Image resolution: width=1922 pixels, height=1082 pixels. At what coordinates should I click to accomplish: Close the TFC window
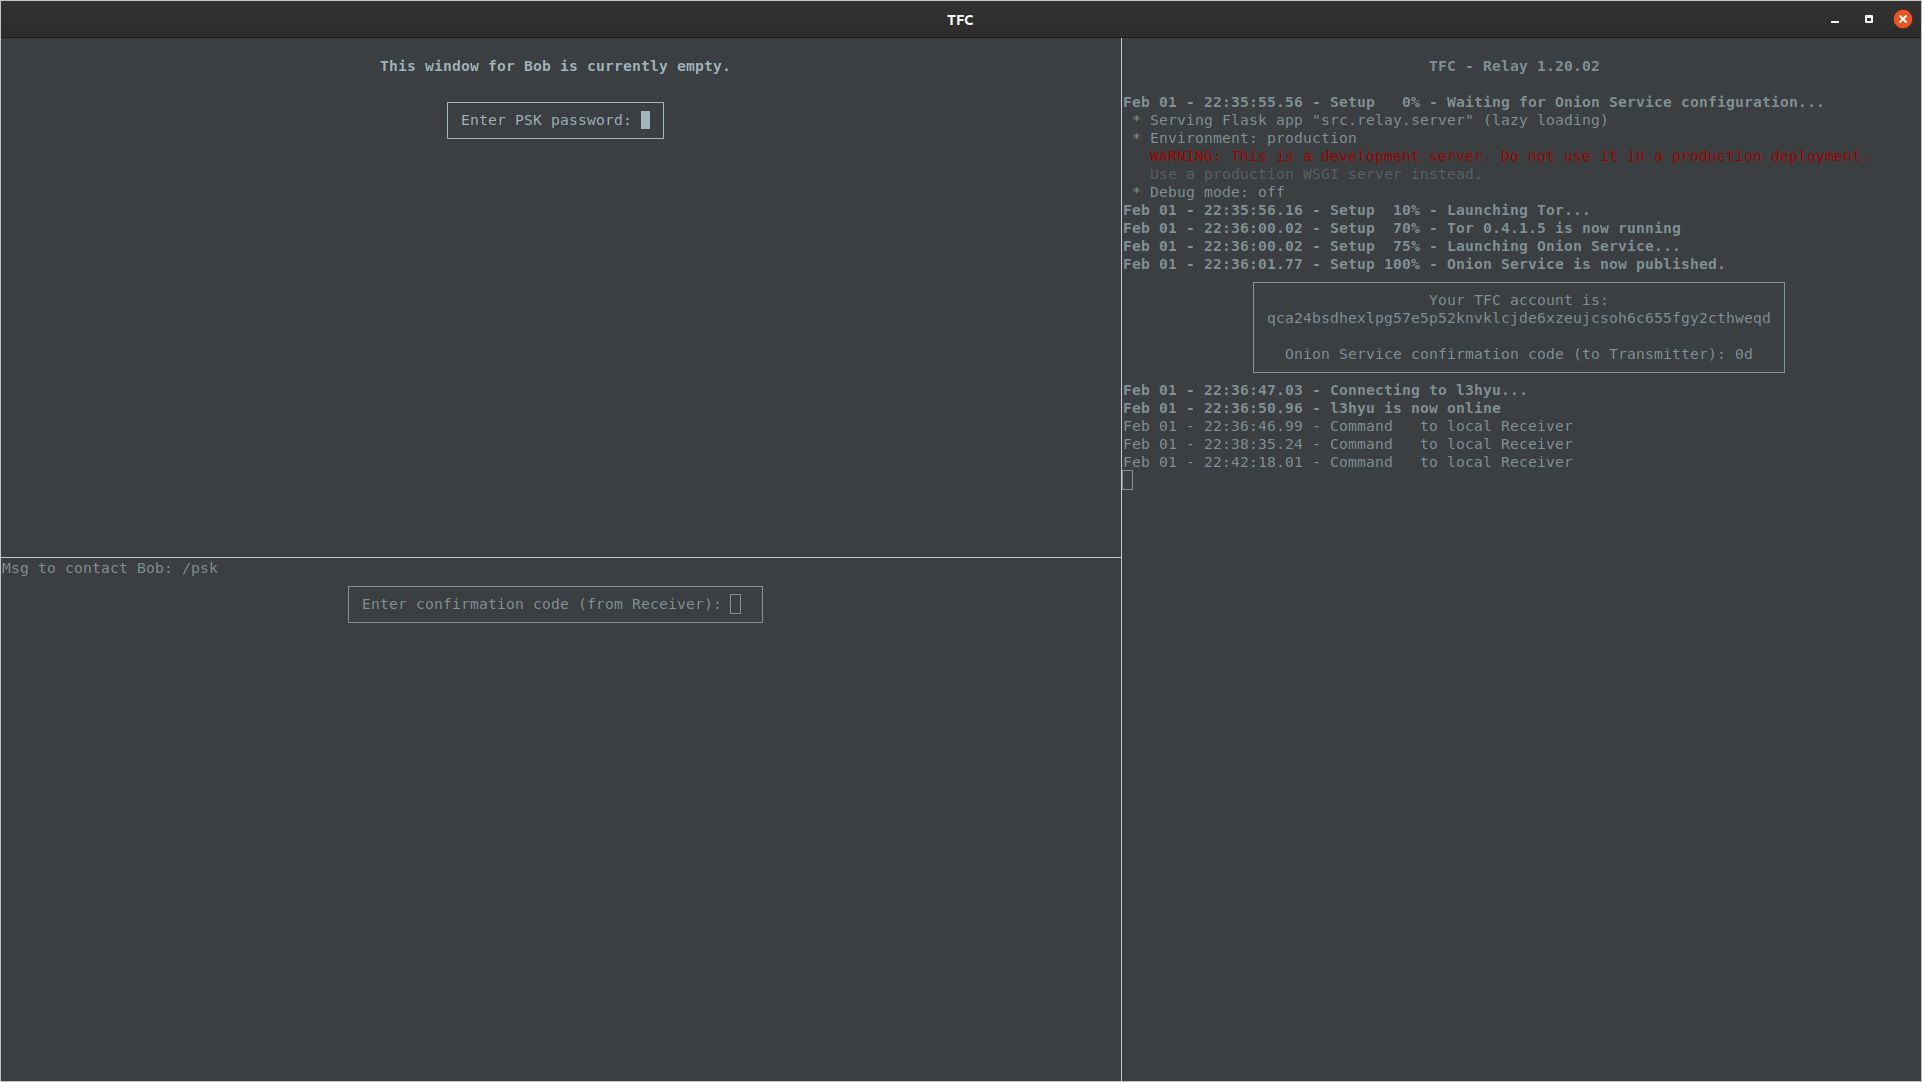1903,20
